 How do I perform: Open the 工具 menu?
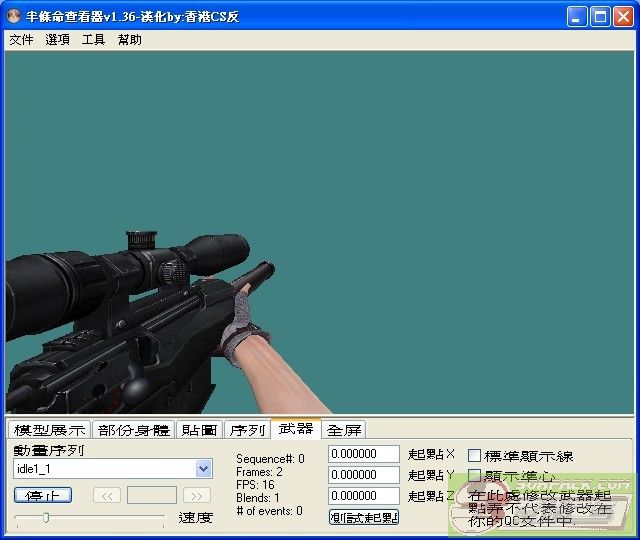coord(93,40)
